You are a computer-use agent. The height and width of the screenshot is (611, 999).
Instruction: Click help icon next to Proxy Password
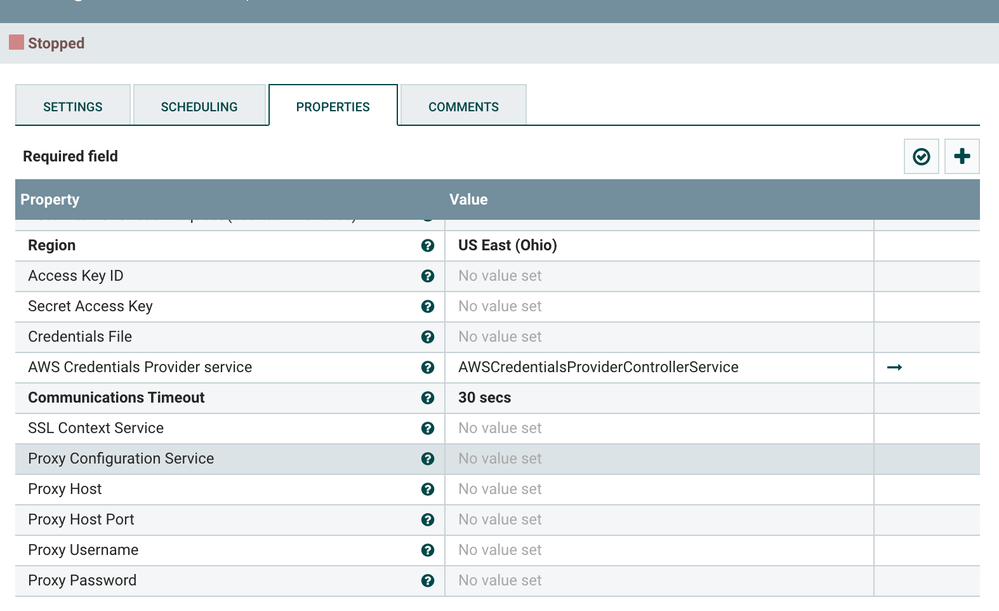tap(428, 580)
